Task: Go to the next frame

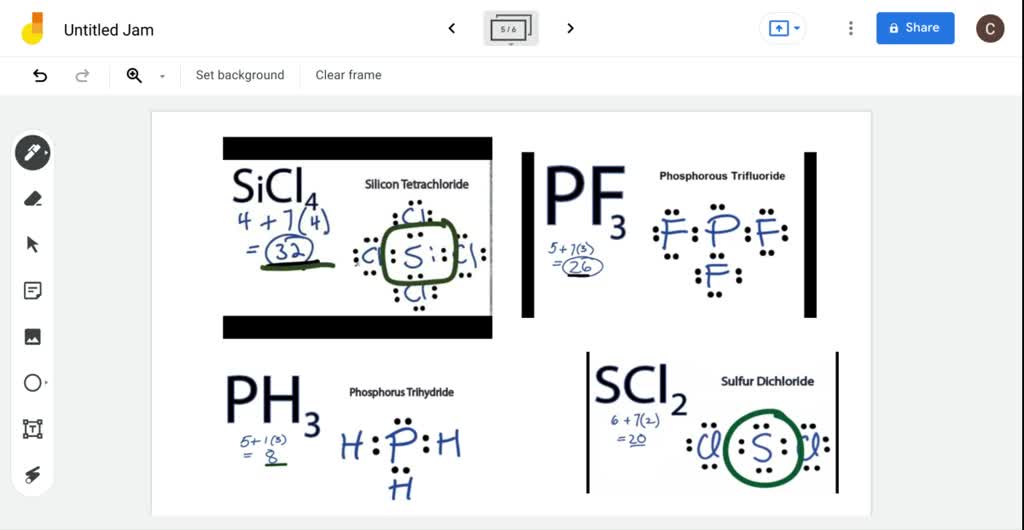Action: [x=570, y=29]
